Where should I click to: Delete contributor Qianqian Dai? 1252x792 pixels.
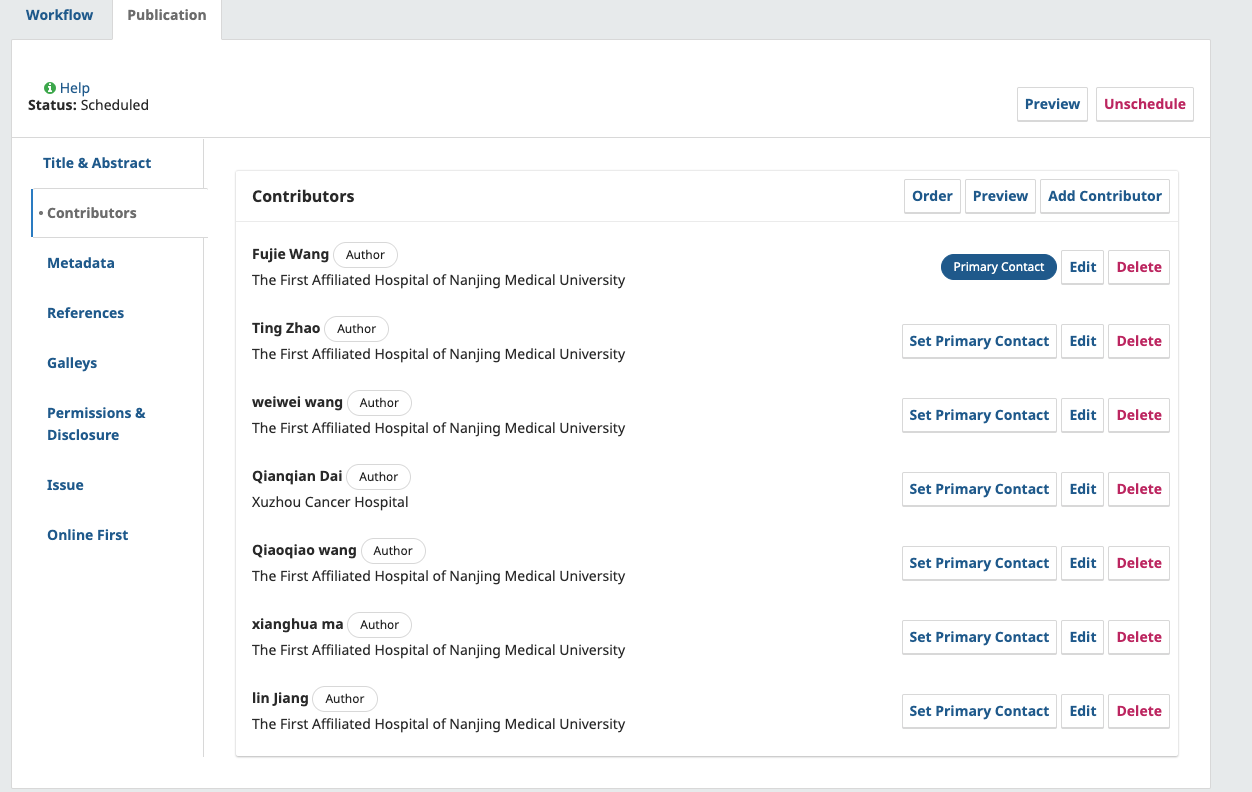coord(1138,489)
